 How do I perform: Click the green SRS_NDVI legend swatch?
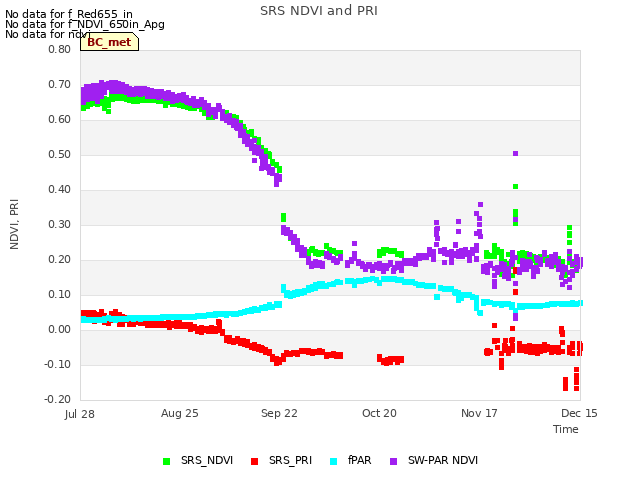click(167, 461)
